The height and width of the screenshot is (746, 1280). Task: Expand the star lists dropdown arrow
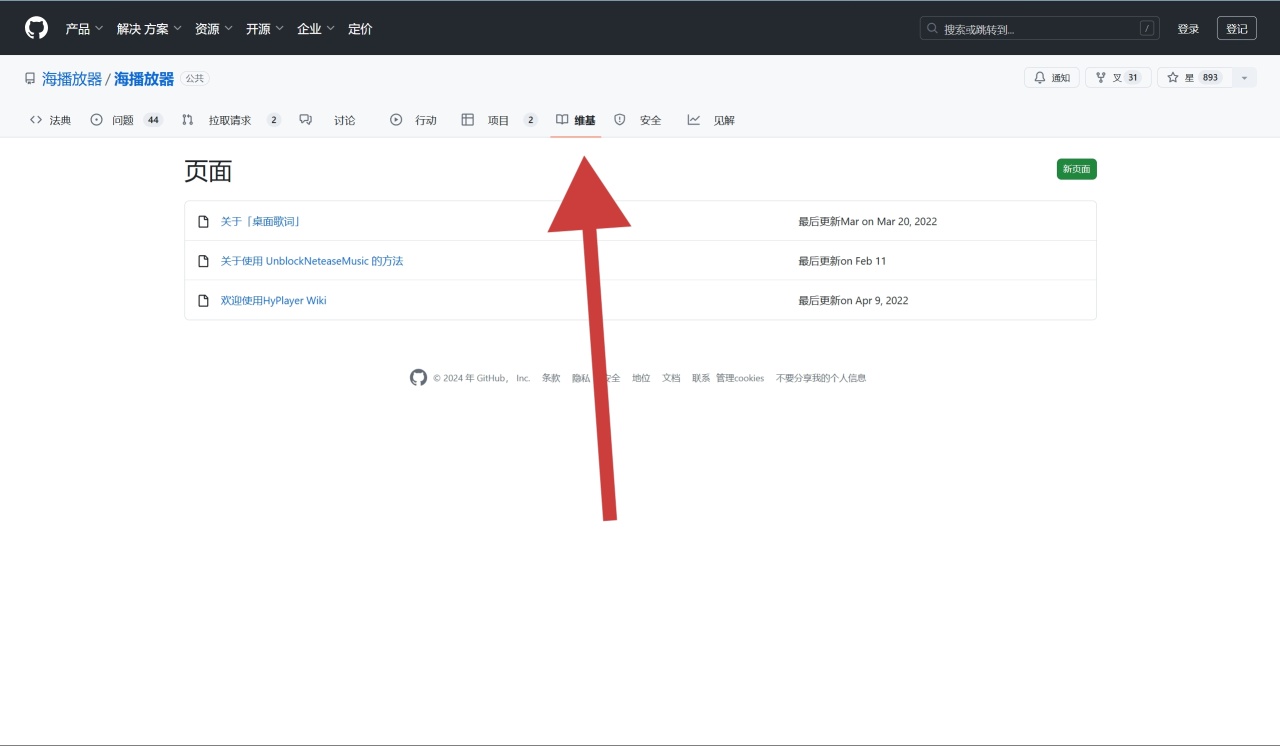pyautogui.click(x=1244, y=77)
